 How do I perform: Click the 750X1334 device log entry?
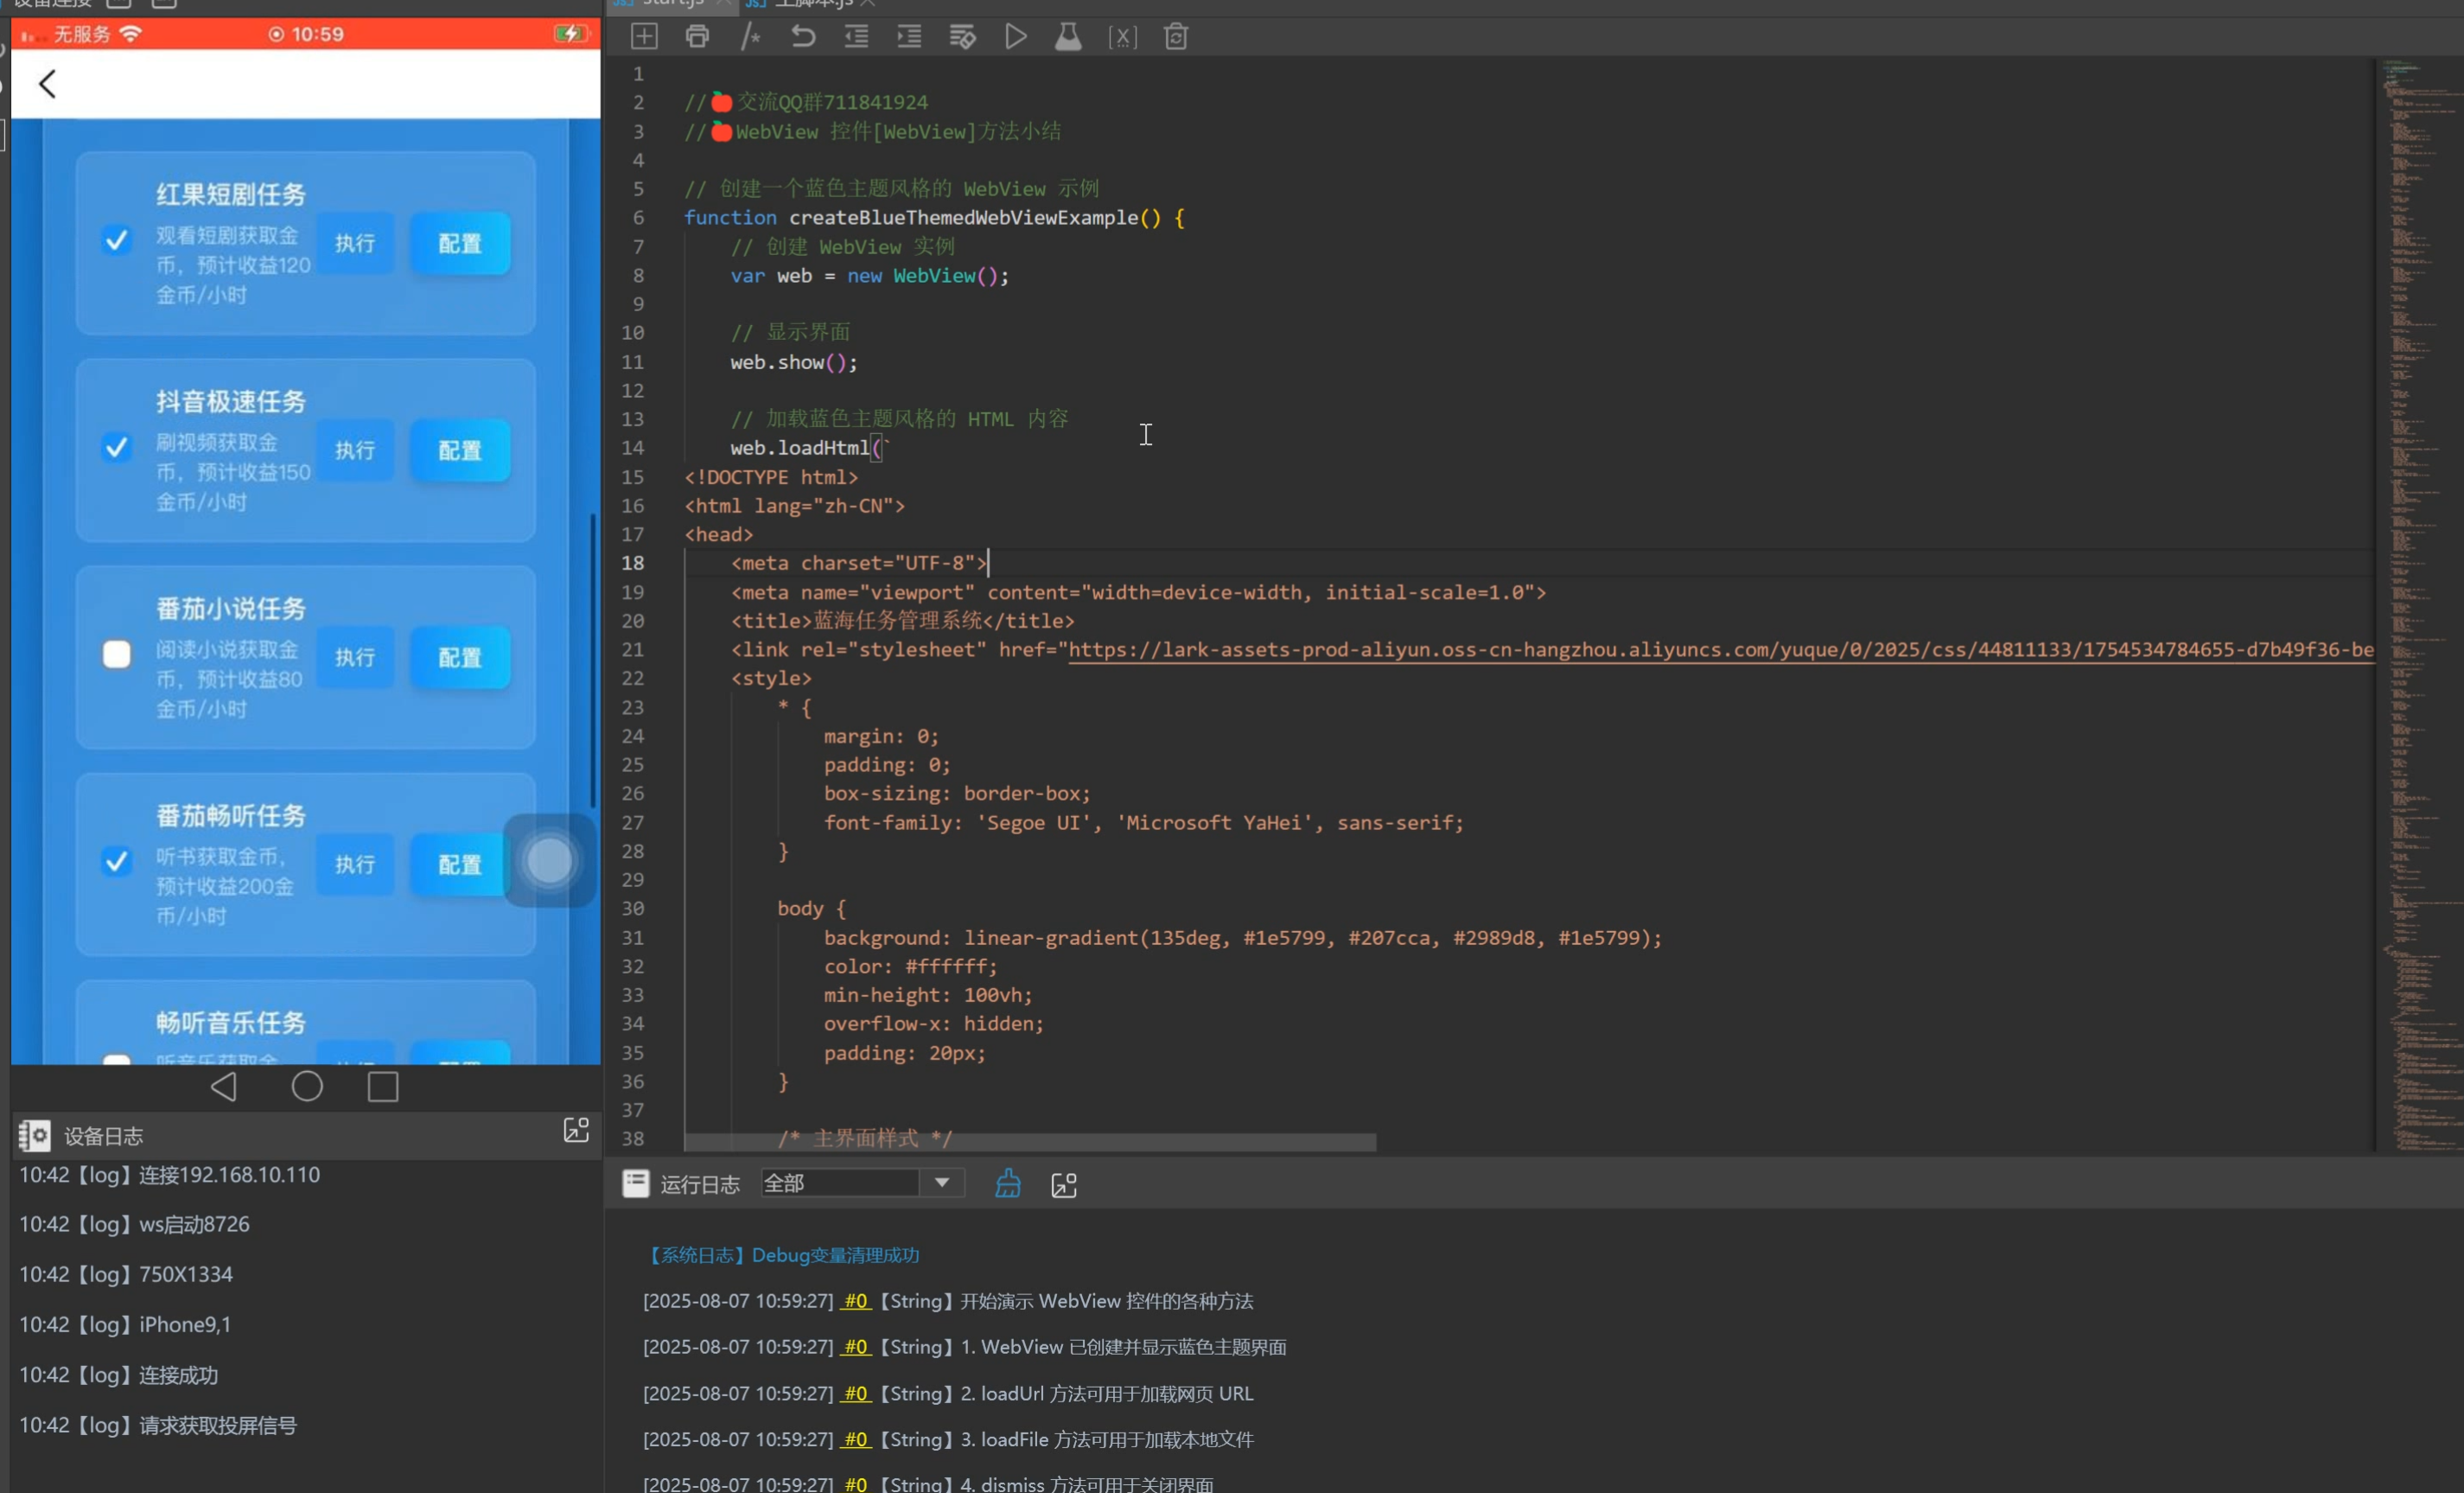click(x=126, y=1275)
